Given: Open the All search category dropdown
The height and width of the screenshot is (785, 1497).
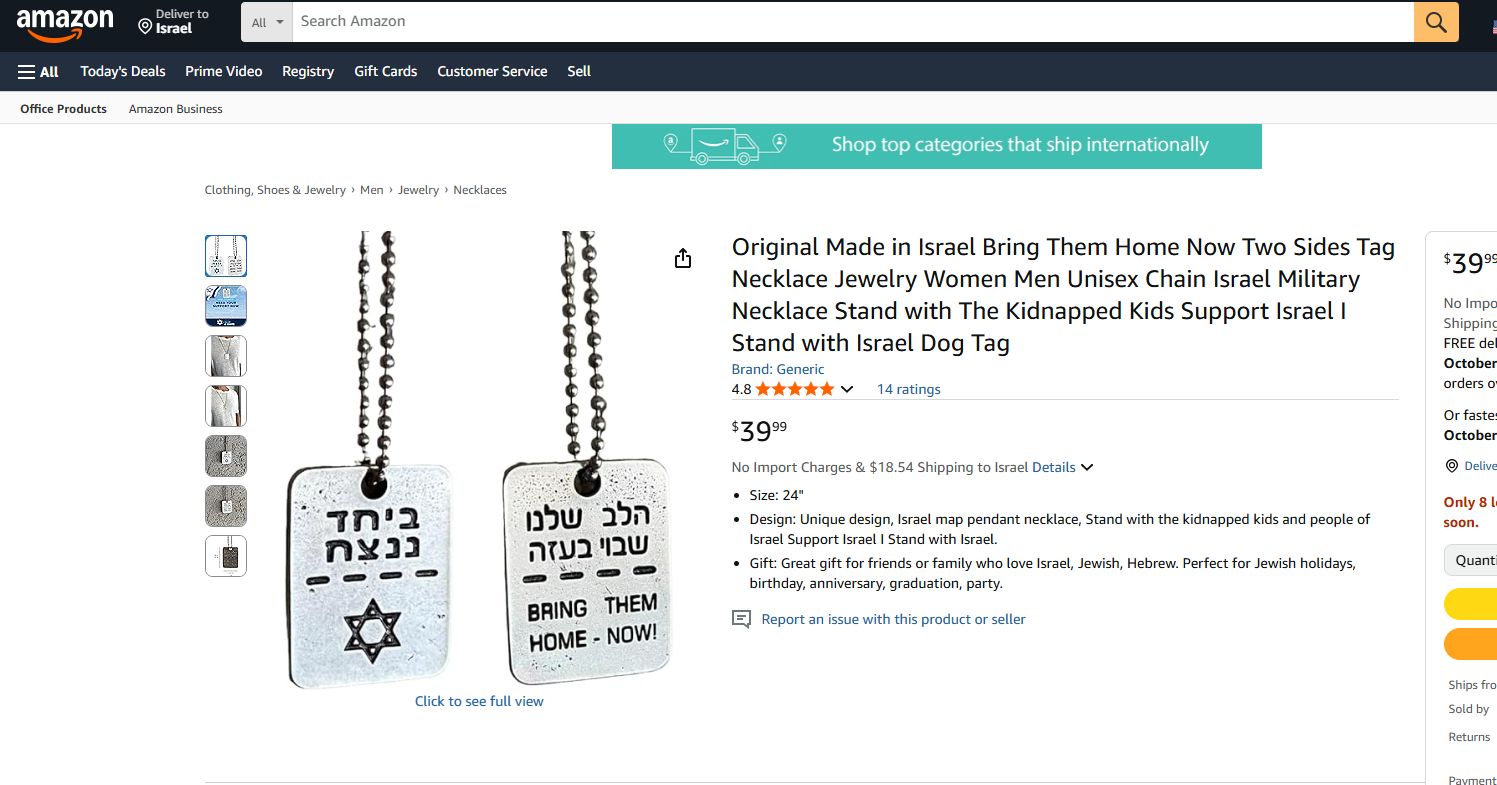Looking at the screenshot, I should 267,22.
